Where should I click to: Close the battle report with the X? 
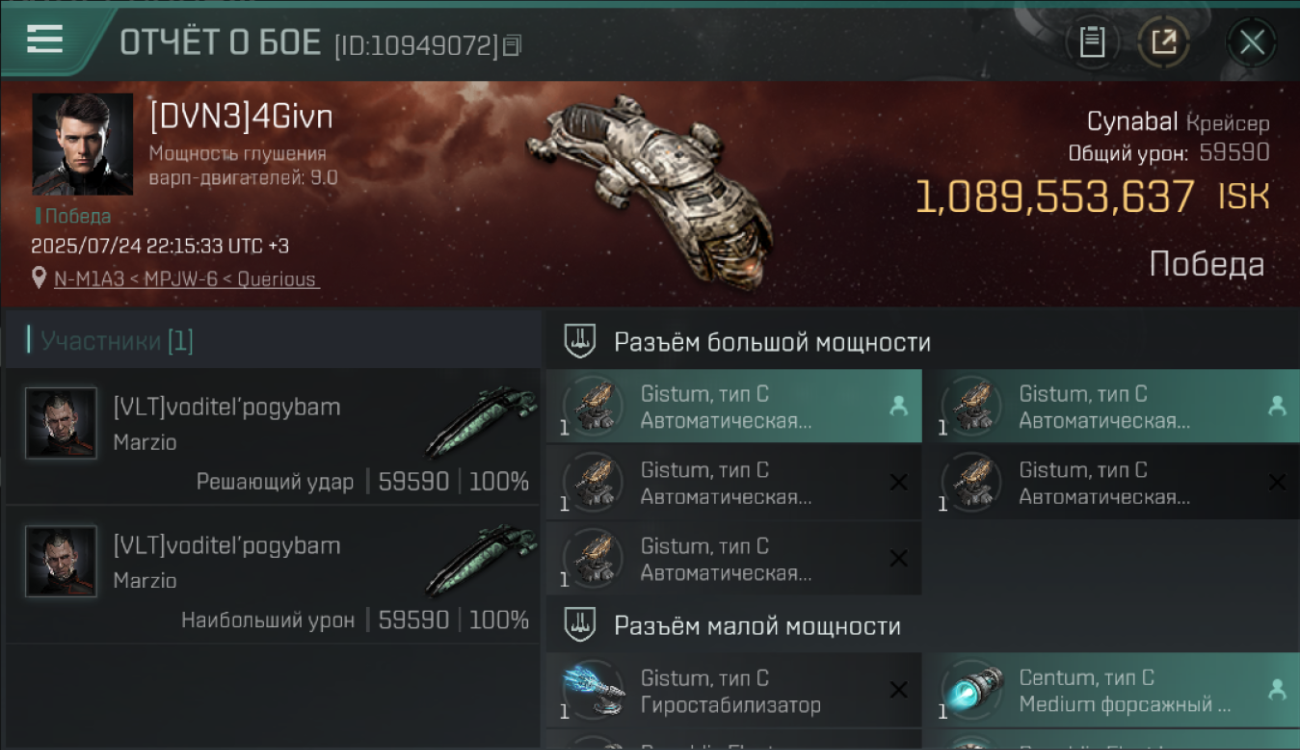(1252, 42)
